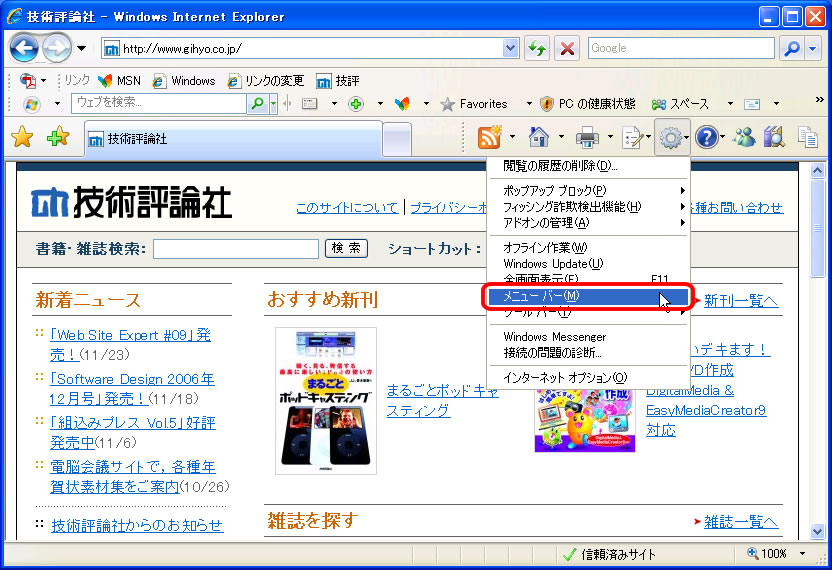Click the orange RSS Feeds icon

[x=489, y=137]
